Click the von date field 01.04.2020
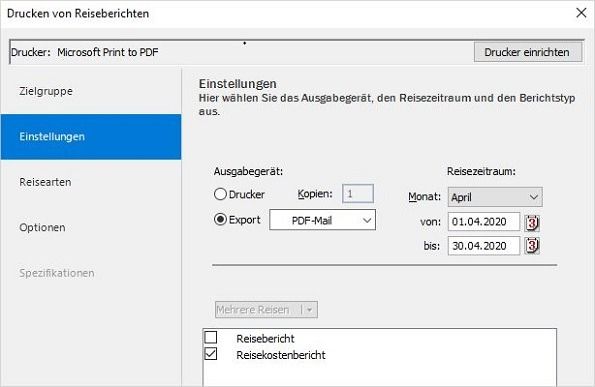 pos(484,222)
